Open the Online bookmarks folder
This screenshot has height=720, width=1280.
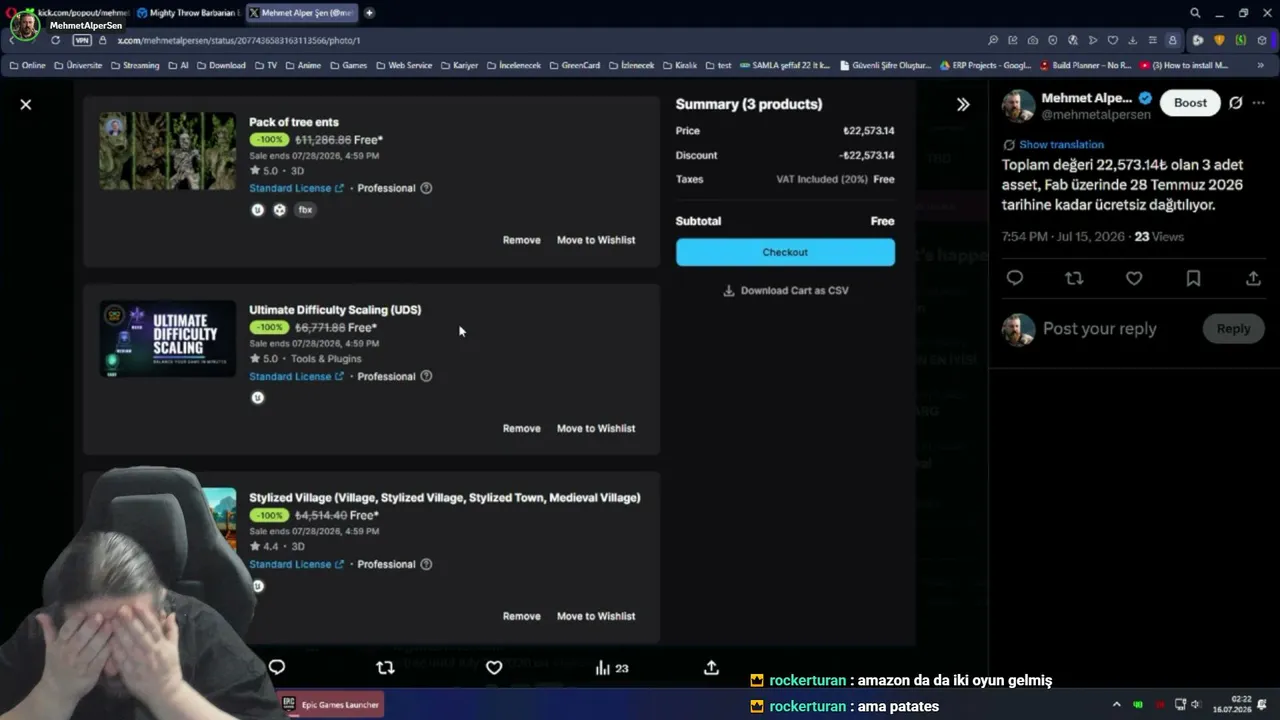(27, 65)
